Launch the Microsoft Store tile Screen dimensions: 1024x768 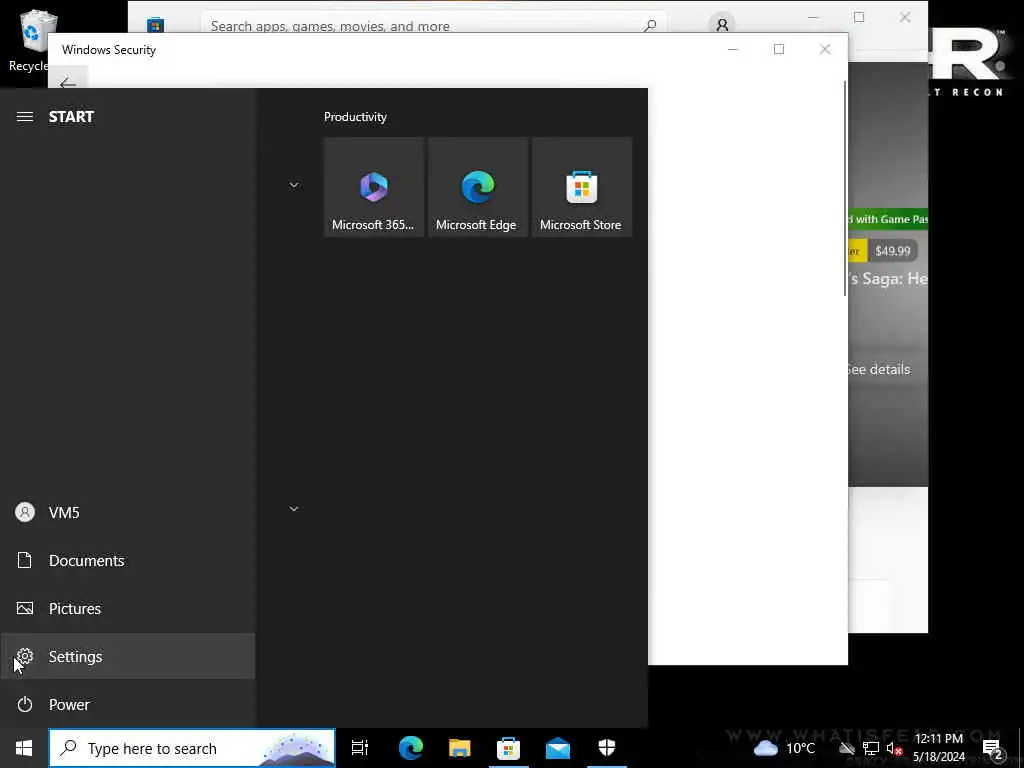click(581, 187)
